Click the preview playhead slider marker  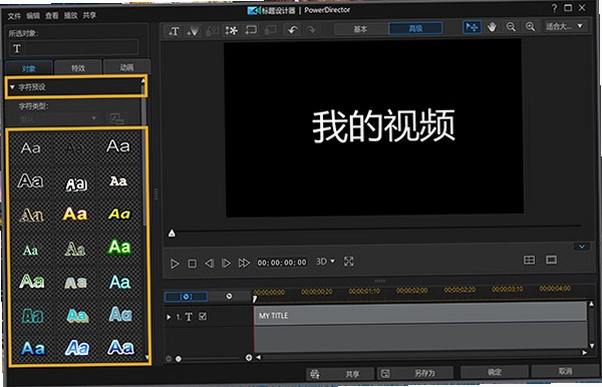pos(172,233)
